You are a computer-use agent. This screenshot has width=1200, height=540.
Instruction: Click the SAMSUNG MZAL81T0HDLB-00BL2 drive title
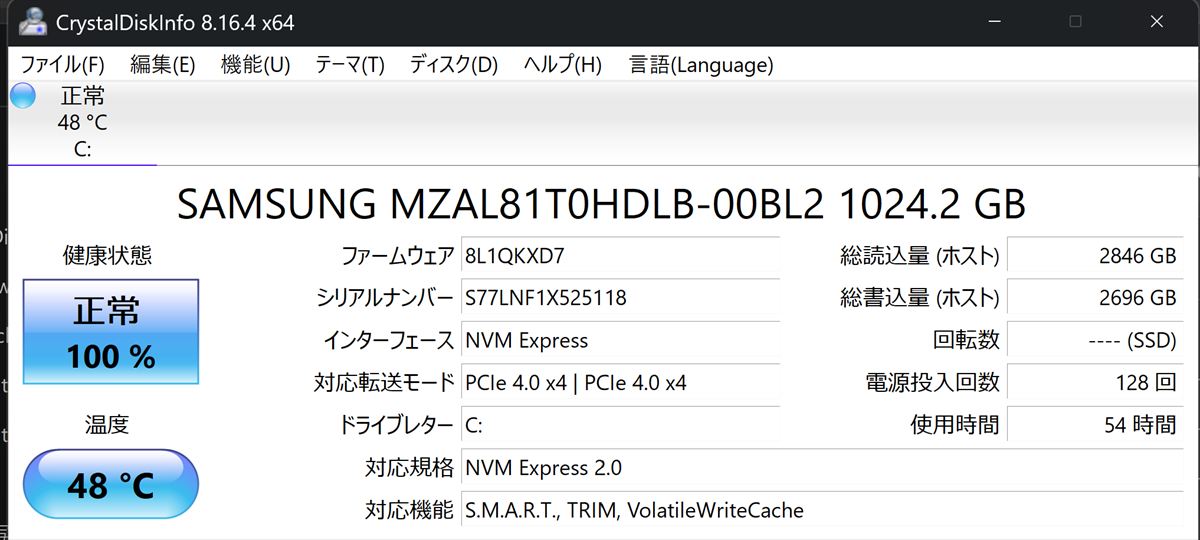pyautogui.click(x=601, y=205)
